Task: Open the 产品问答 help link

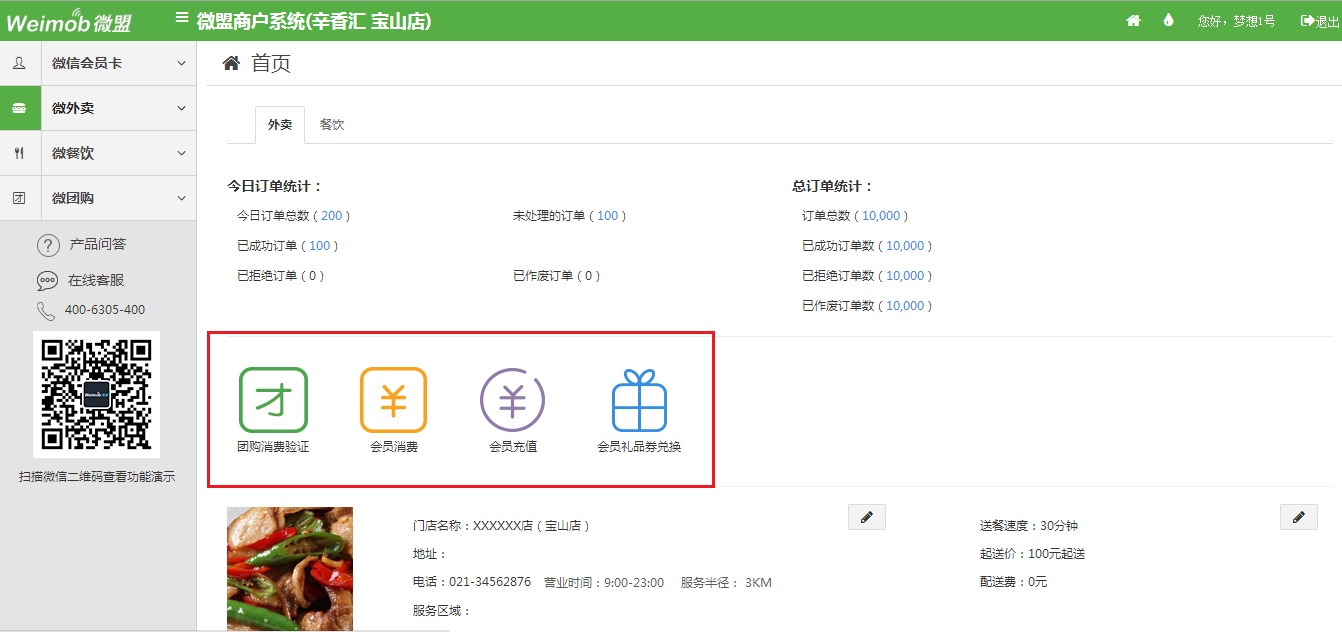Action: tap(97, 245)
